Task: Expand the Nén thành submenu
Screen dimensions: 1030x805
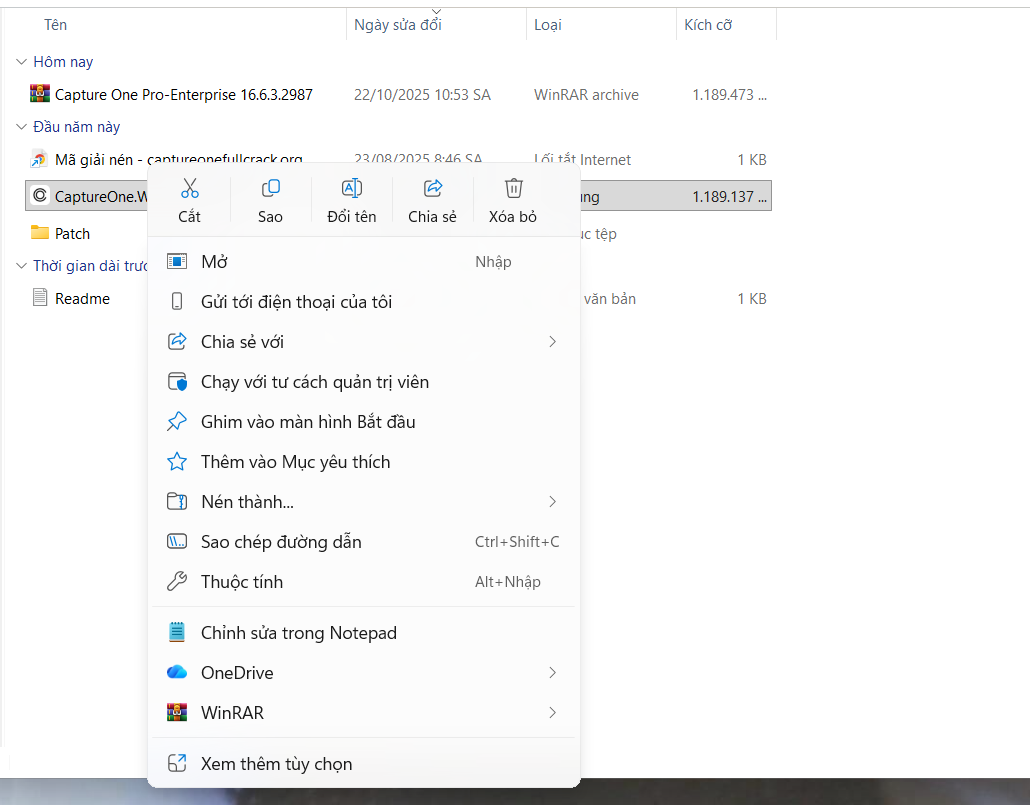Action: [247, 502]
